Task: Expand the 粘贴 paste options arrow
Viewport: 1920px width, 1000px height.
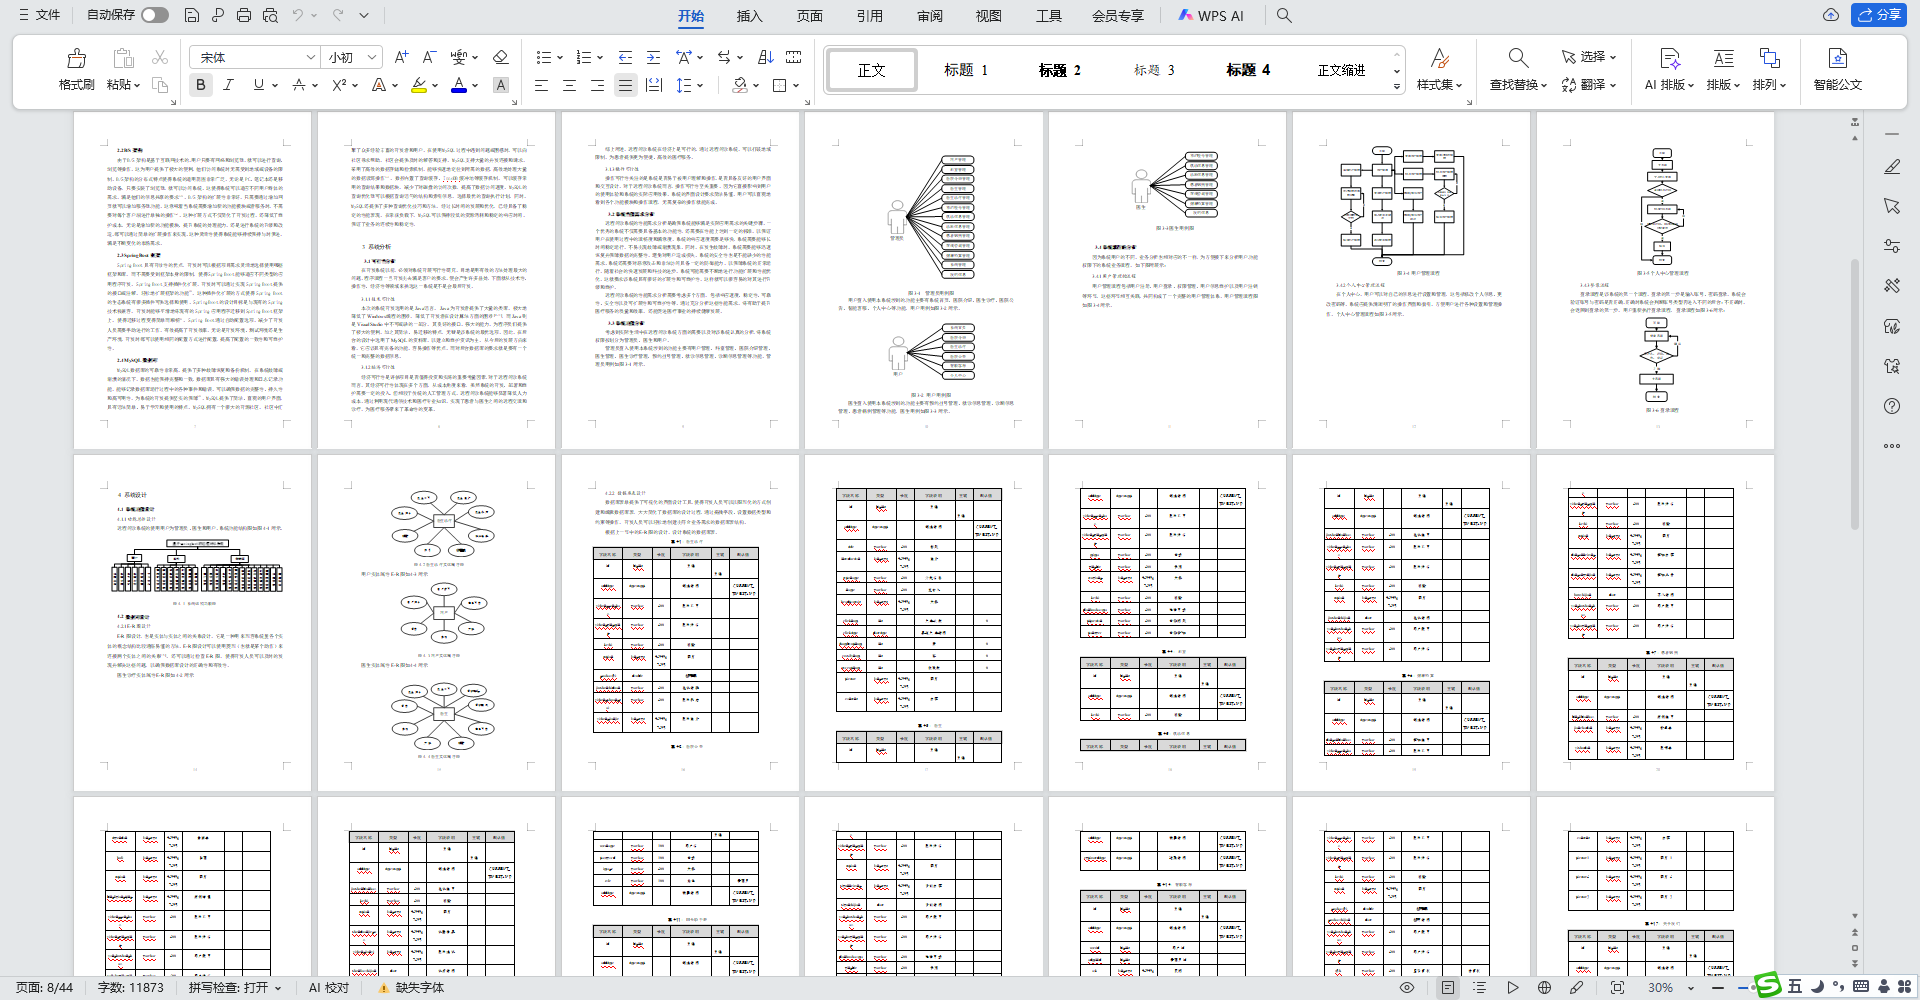Action: tap(137, 85)
